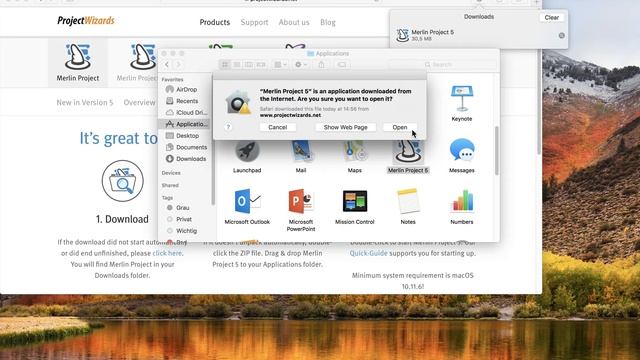Viewport: 640px width, 360px height.
Task: Open the Quick-Guide link
Action: point(368,253)
